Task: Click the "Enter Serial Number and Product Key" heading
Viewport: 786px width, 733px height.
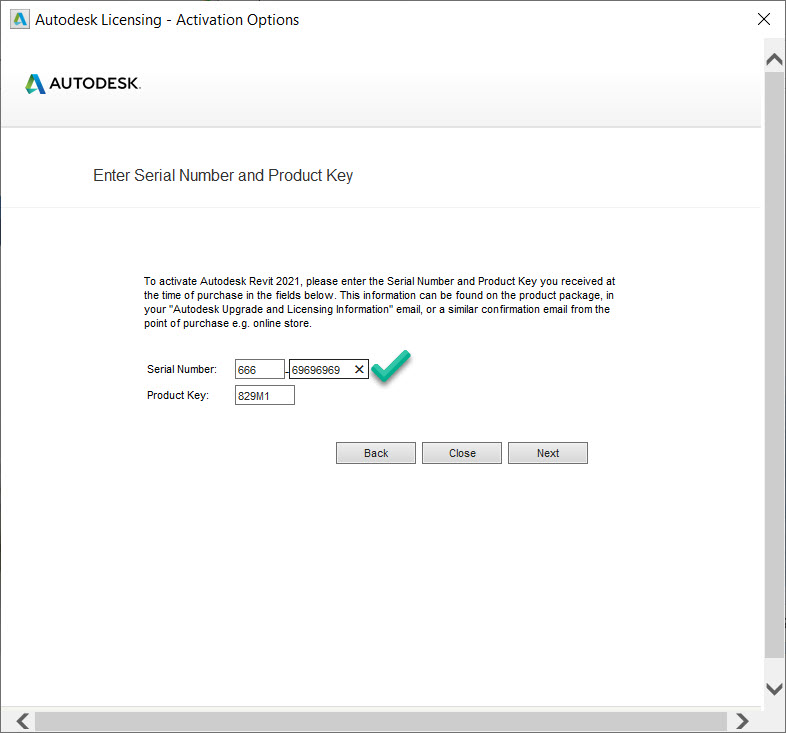Action: [x=223, y=176]
